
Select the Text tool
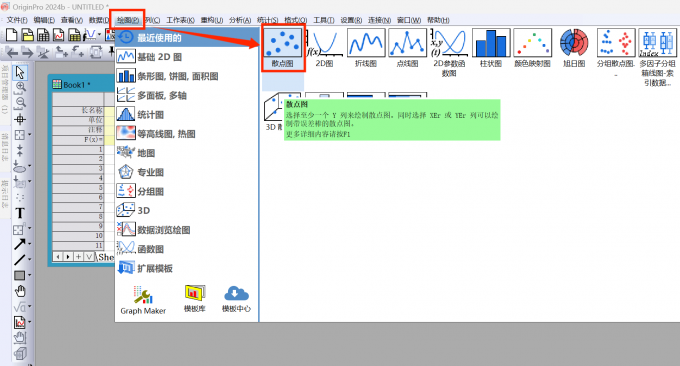[x=20, y=213]
